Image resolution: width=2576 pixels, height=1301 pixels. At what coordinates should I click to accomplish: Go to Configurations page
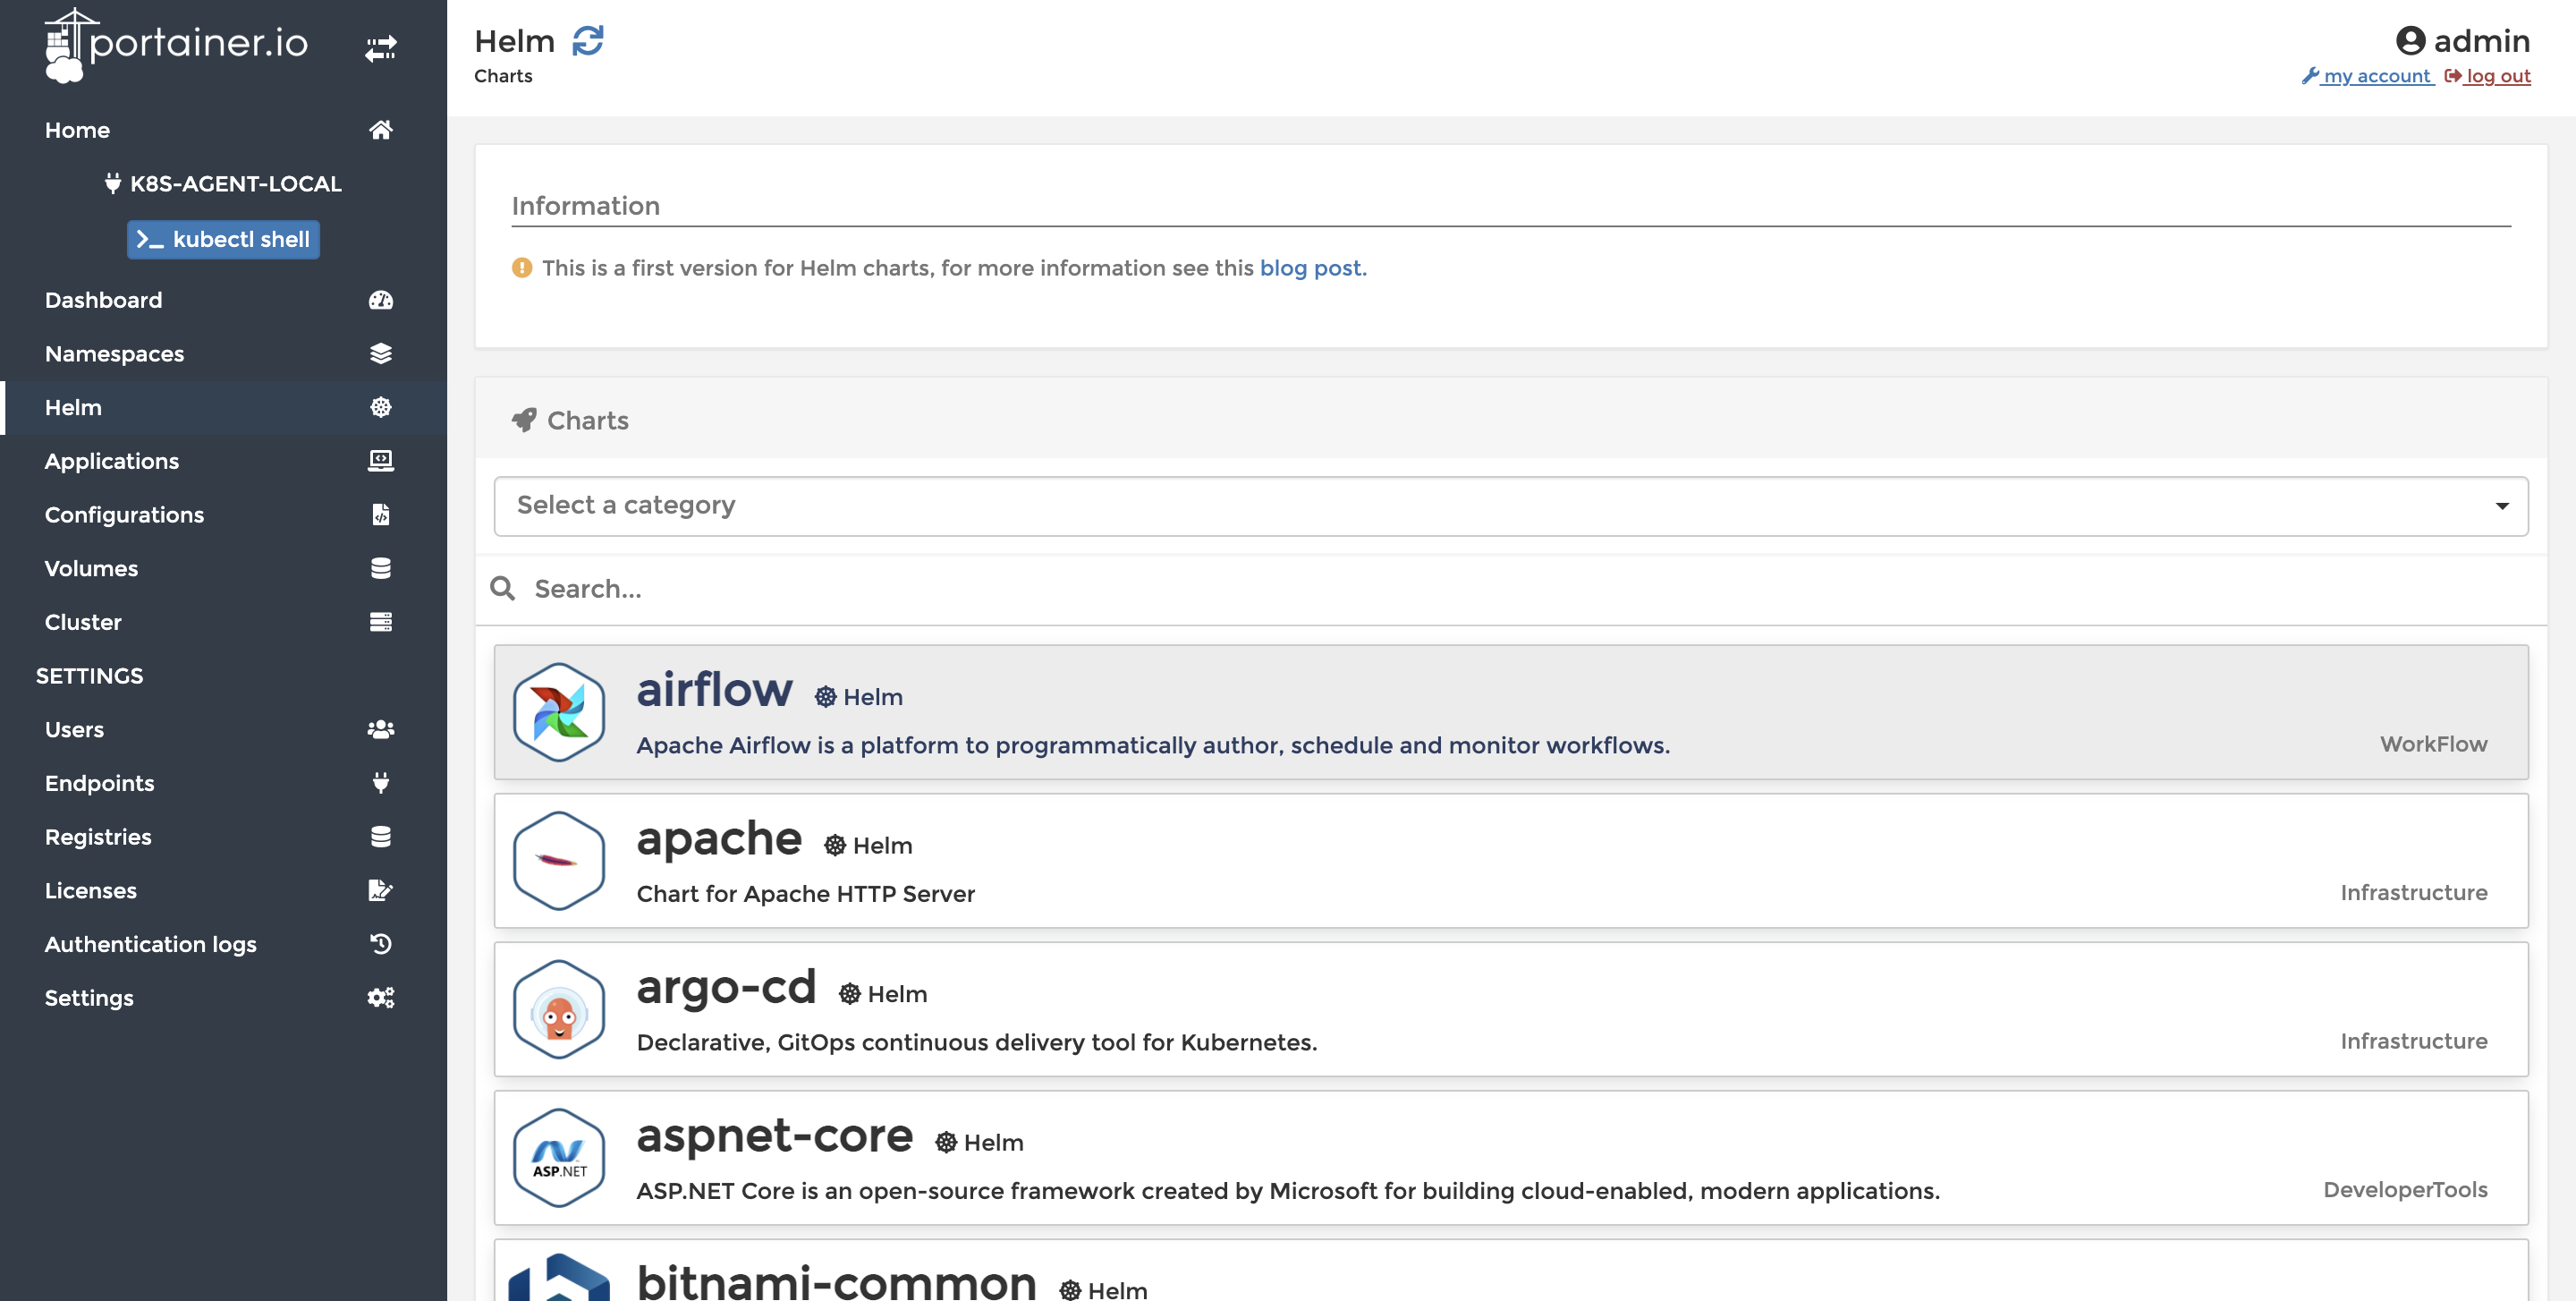[x=124, y=515]
